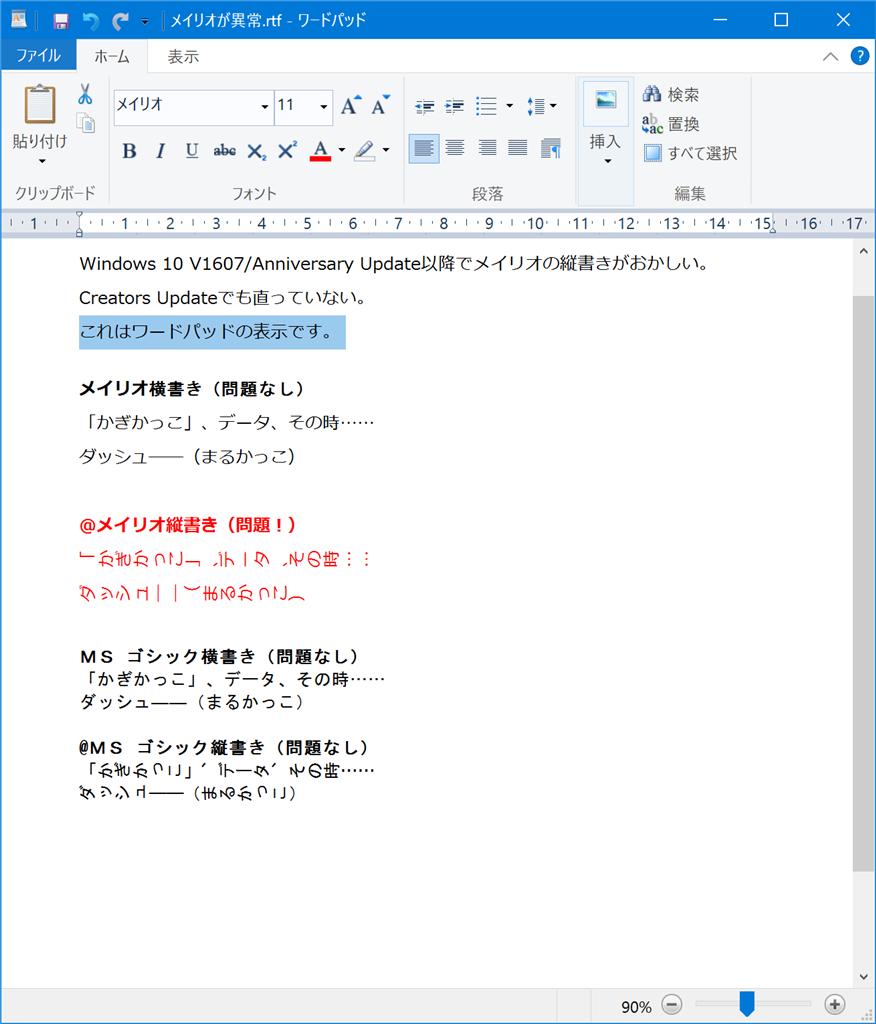
Task: Open the Customize Quick Access Toolbar arrow
Action: tap(145, 22)
